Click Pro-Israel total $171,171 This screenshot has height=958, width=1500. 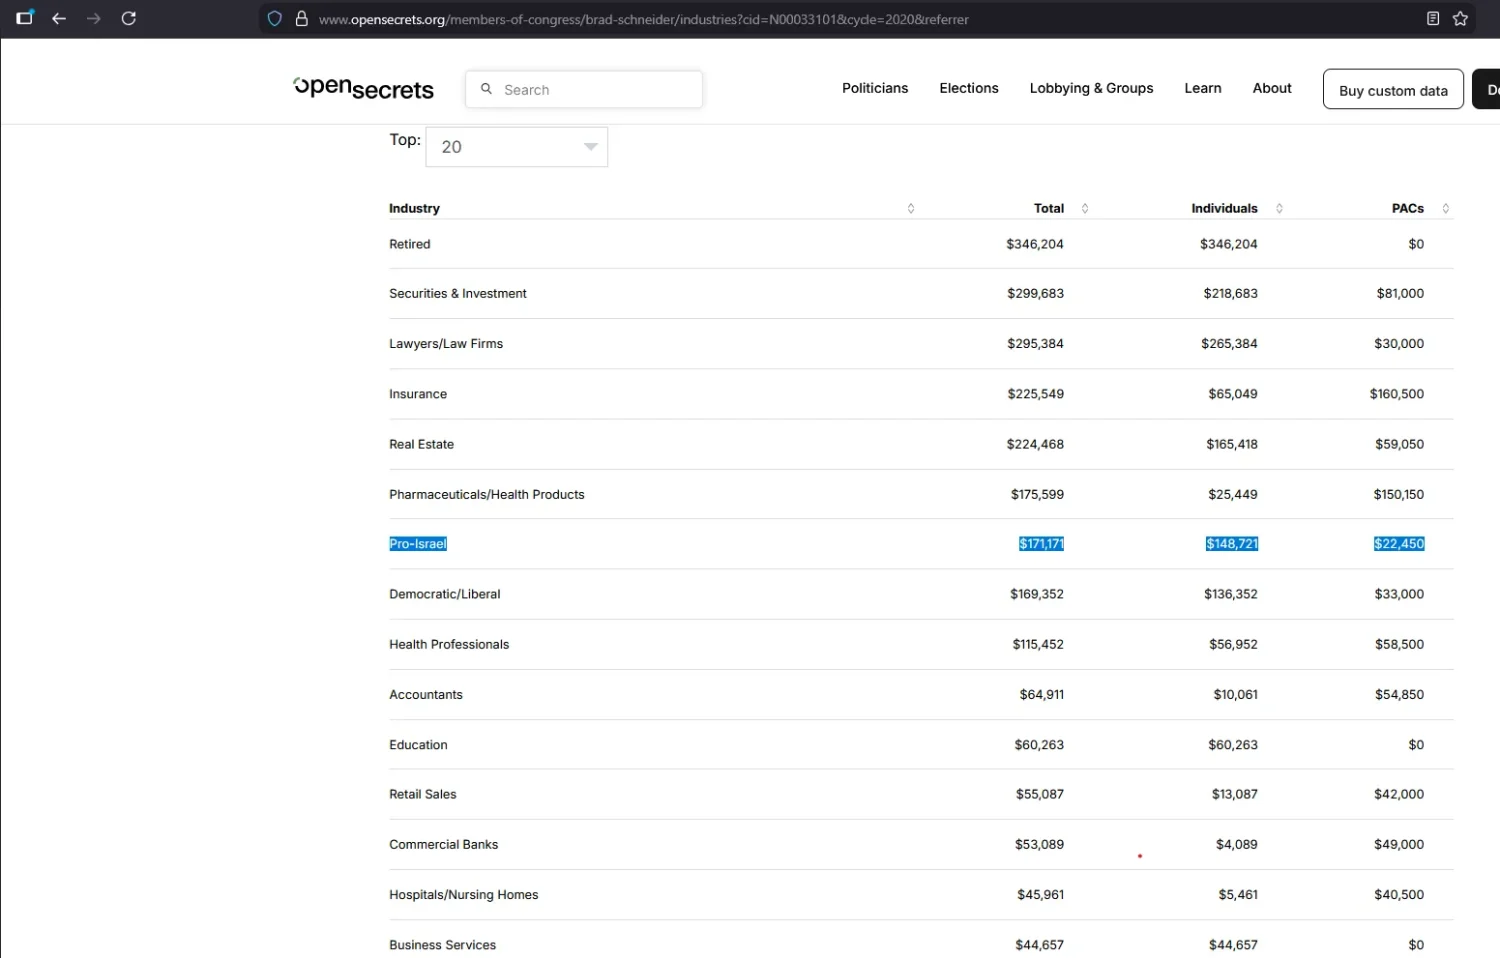[1041, 544]
